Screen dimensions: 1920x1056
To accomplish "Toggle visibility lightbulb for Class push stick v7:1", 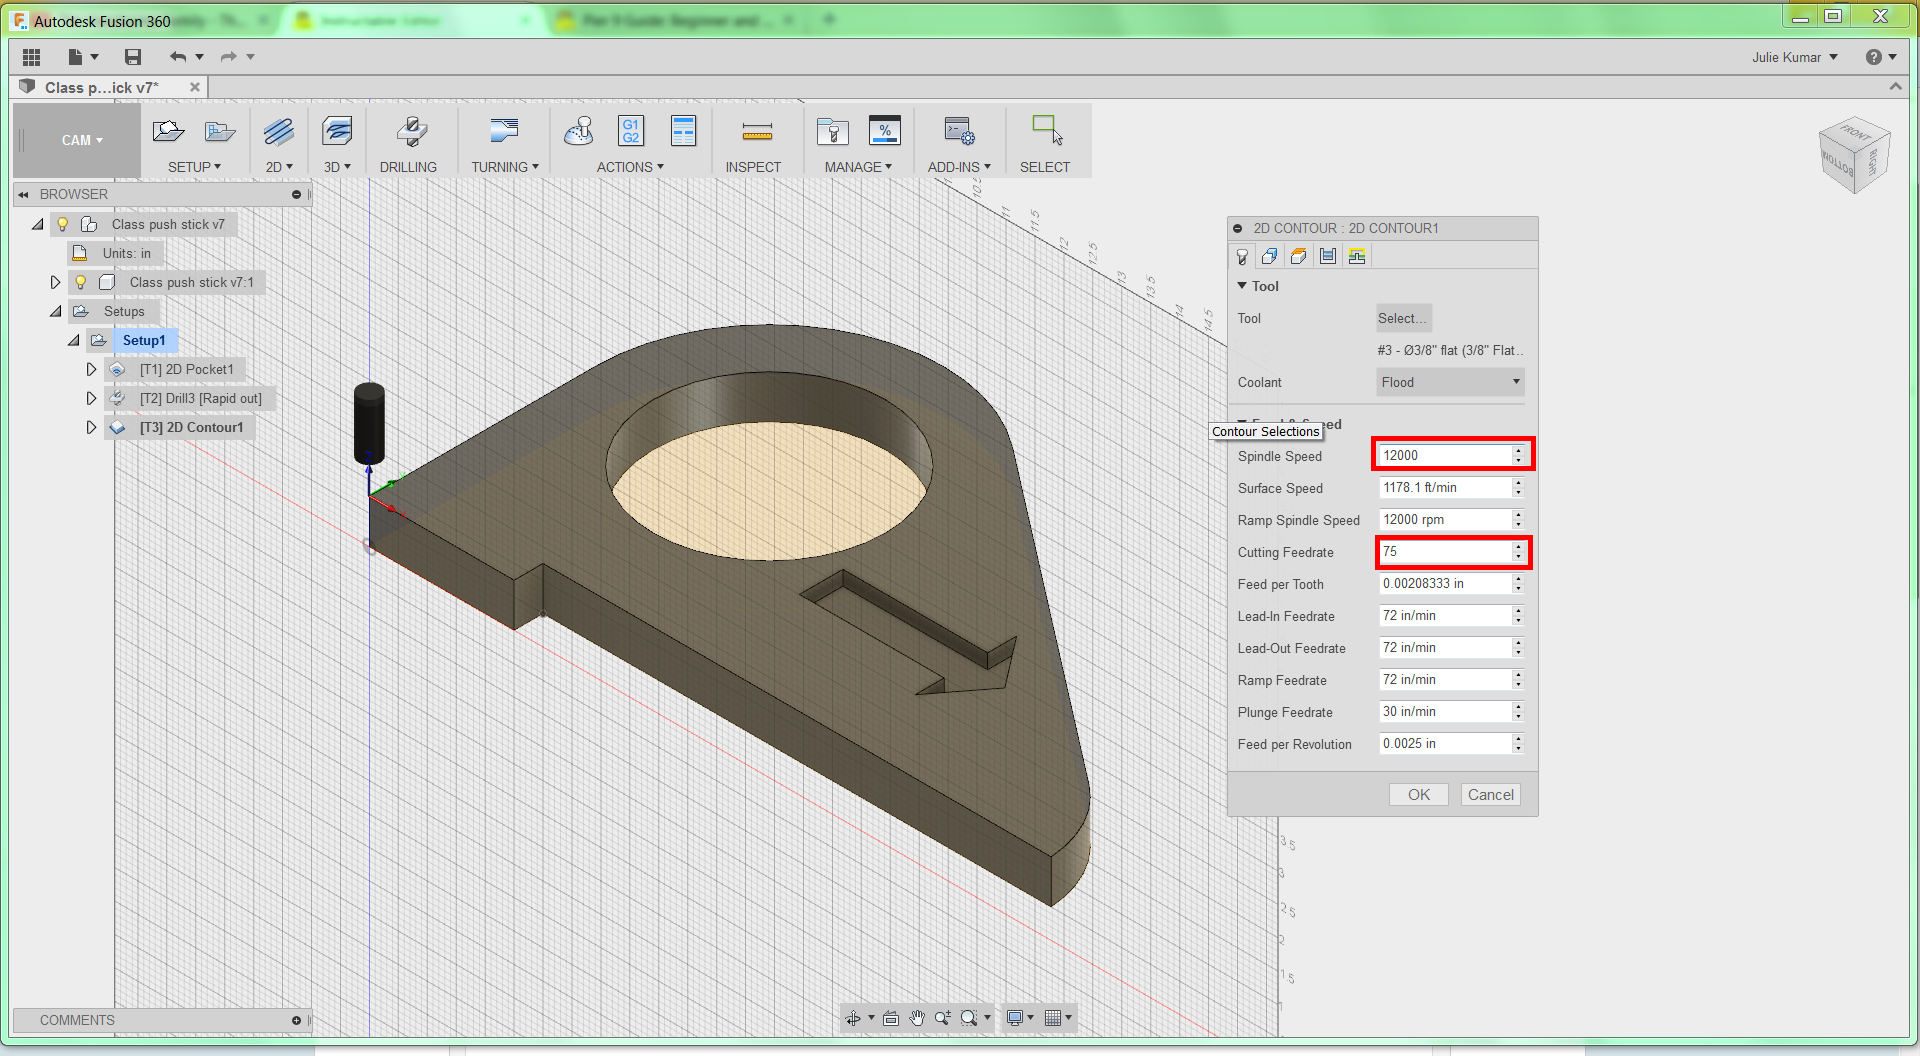I will click(x=81, y=282).
